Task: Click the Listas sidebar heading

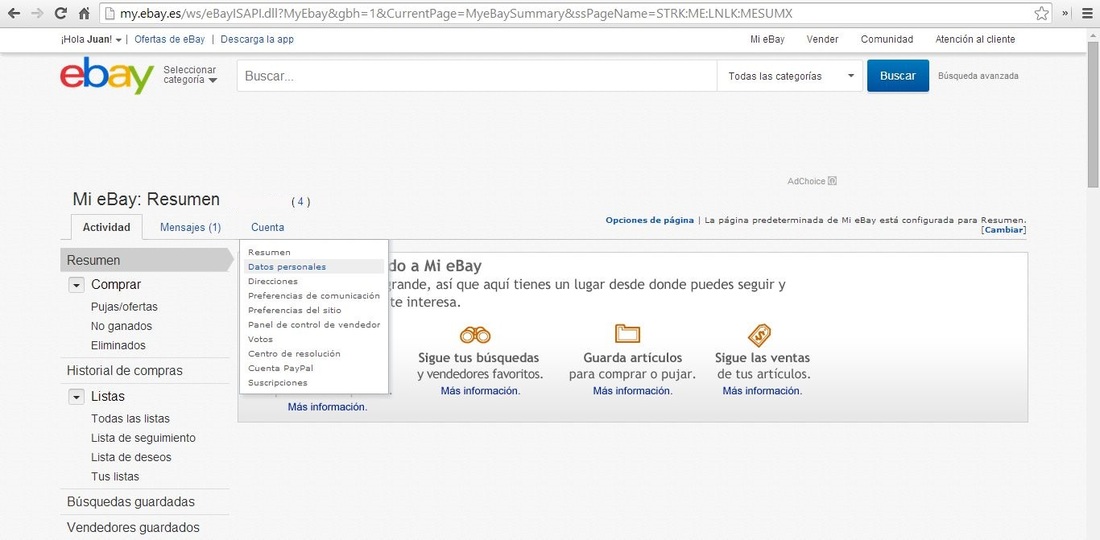Action: click(x=107, y=397)
